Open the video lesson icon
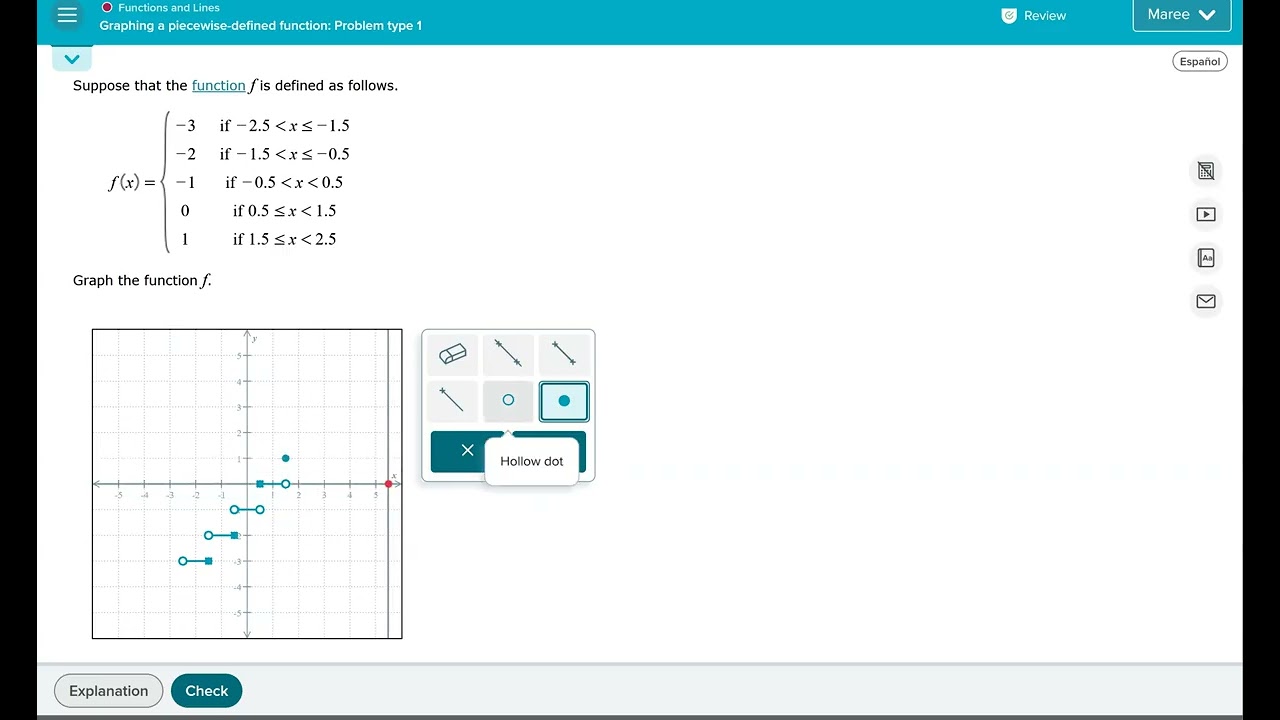The width and height of the screenshot is (1280, 720). [x=1206, y=214]
